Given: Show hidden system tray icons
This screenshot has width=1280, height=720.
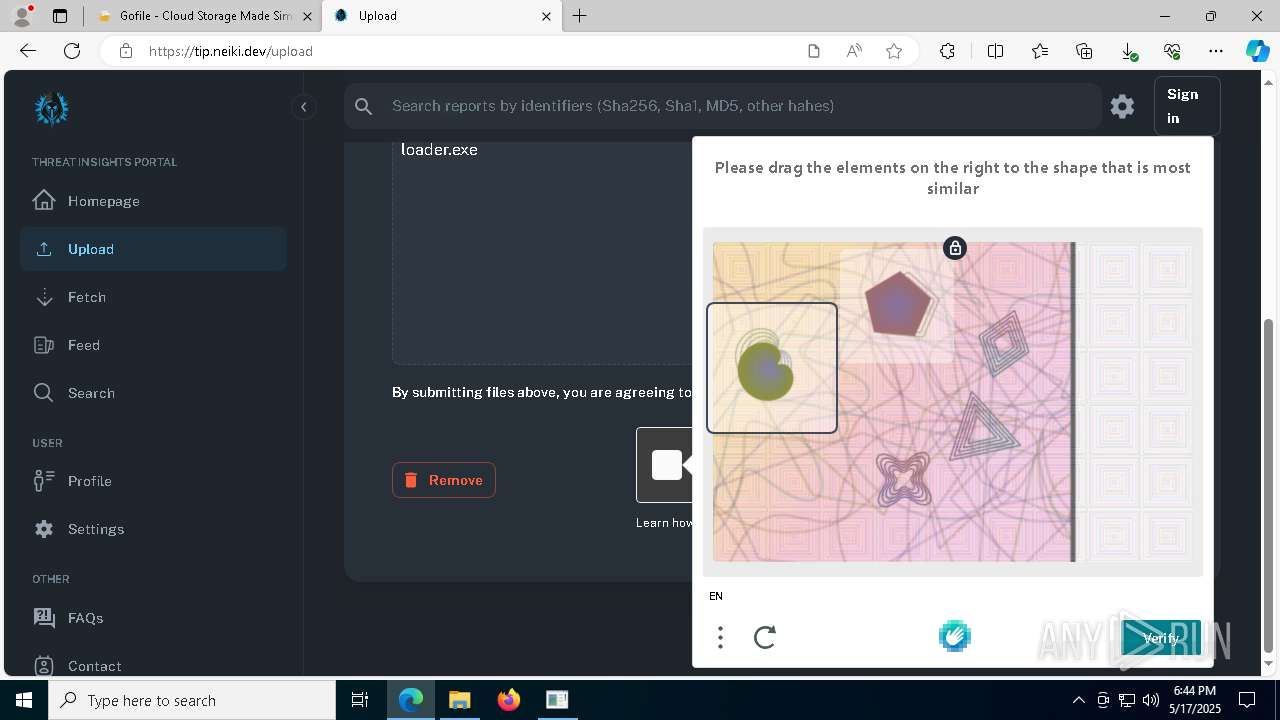Looking at the screenshot, I should tap(1078, 700).
